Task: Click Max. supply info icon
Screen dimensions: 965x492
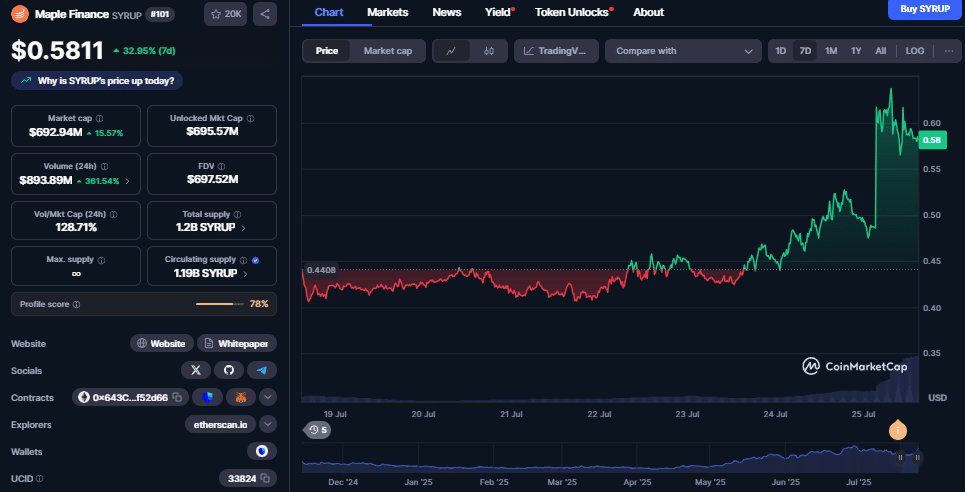Action: tap(101, 260)
